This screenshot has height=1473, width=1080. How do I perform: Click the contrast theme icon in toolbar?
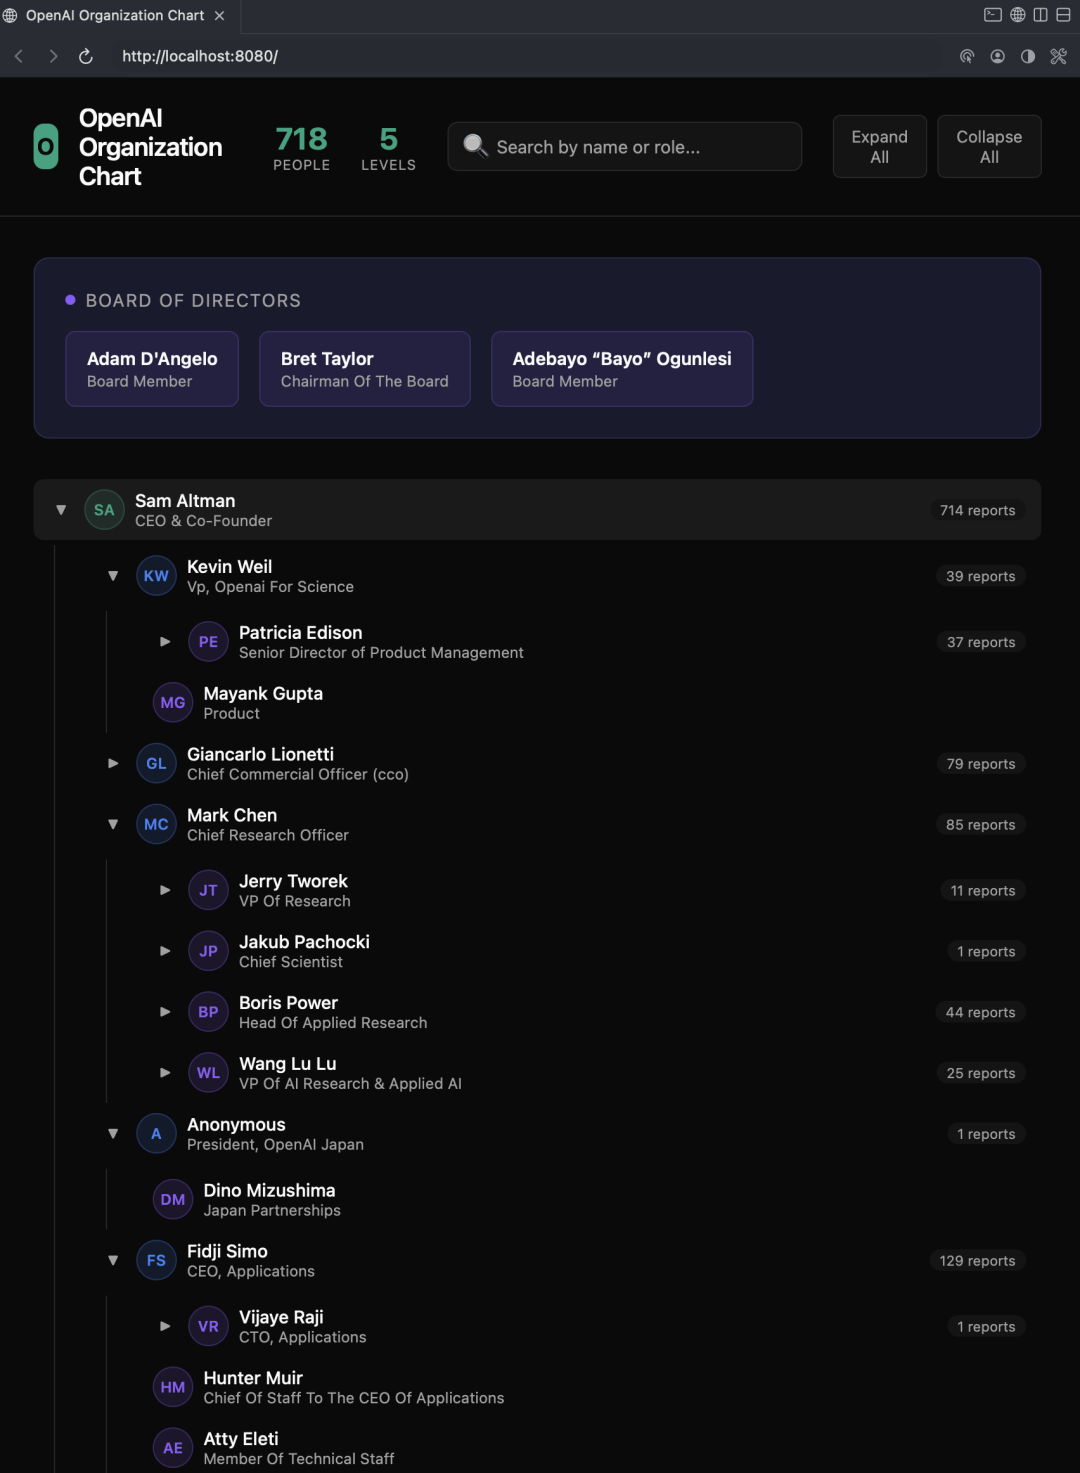coord(1028,57)
